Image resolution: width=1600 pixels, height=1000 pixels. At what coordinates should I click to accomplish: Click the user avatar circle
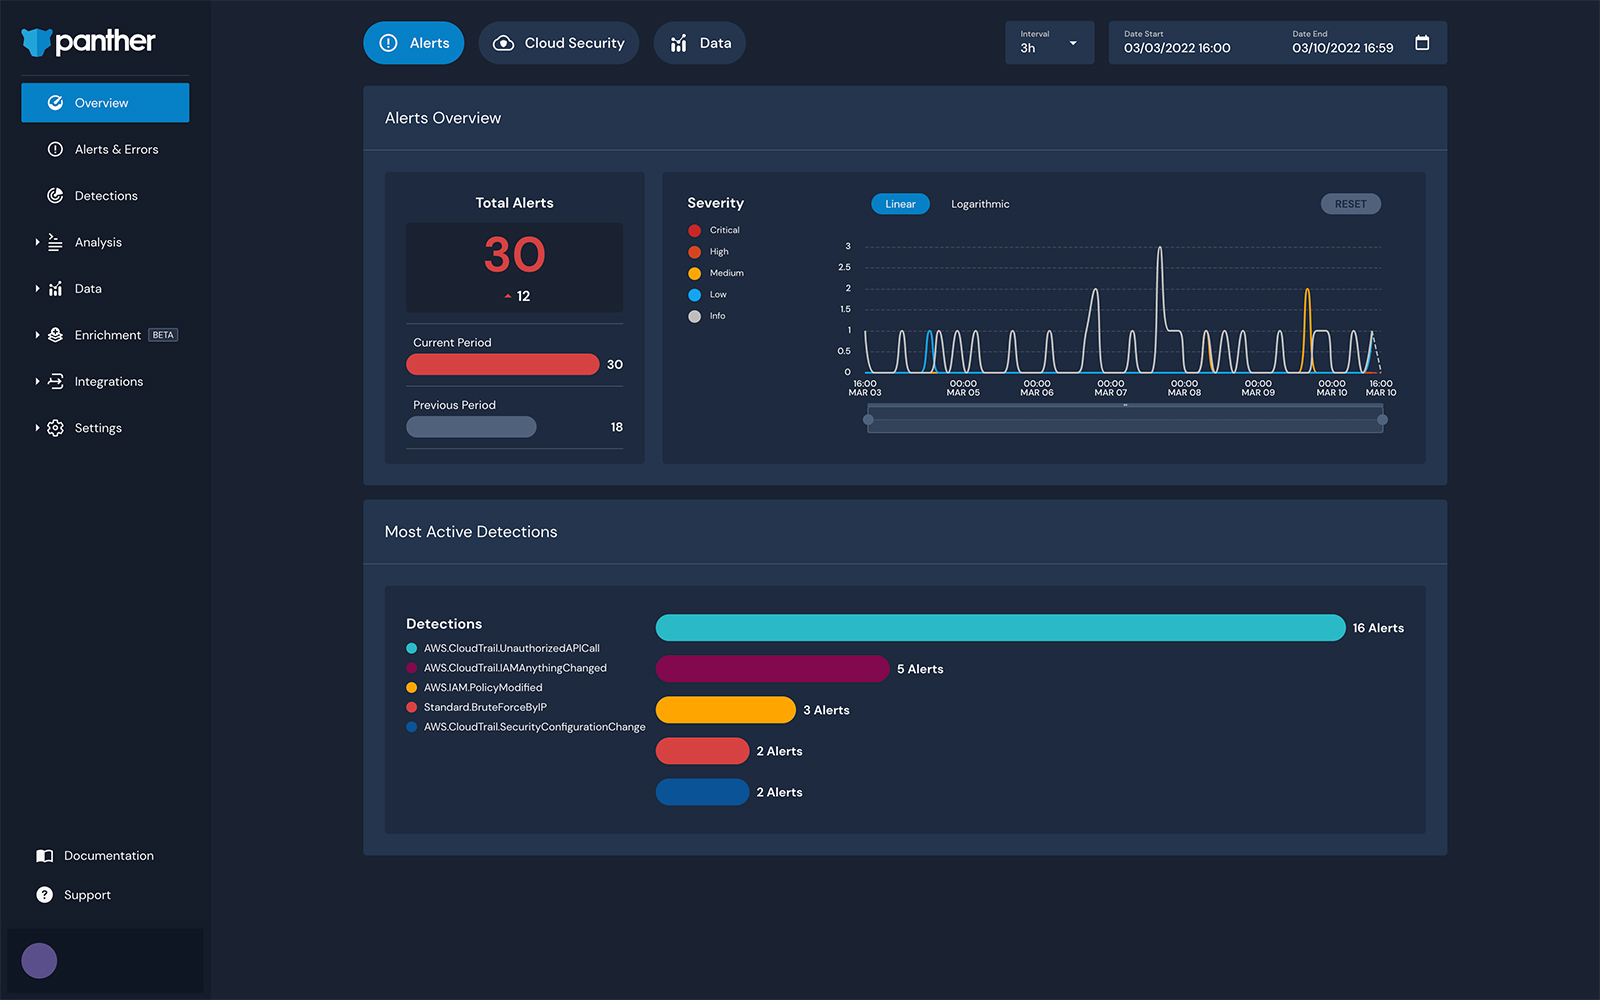39,961
